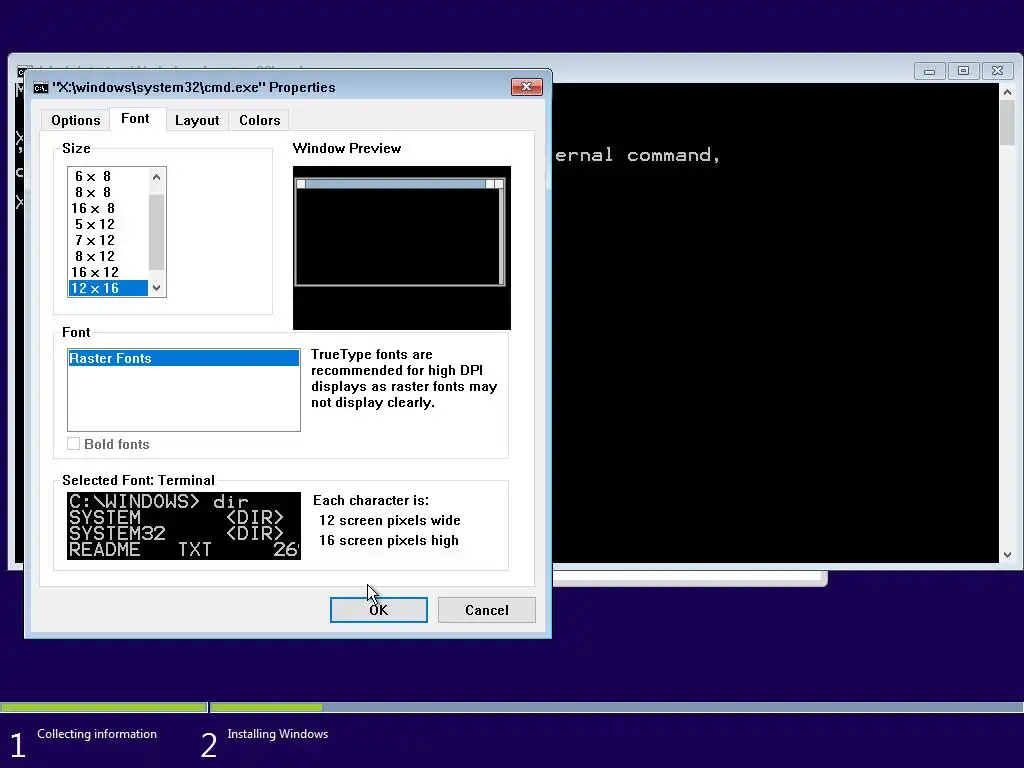1024x768 pixels.
Task: Open the Layout tab
Action: click(x=197, y=120)
